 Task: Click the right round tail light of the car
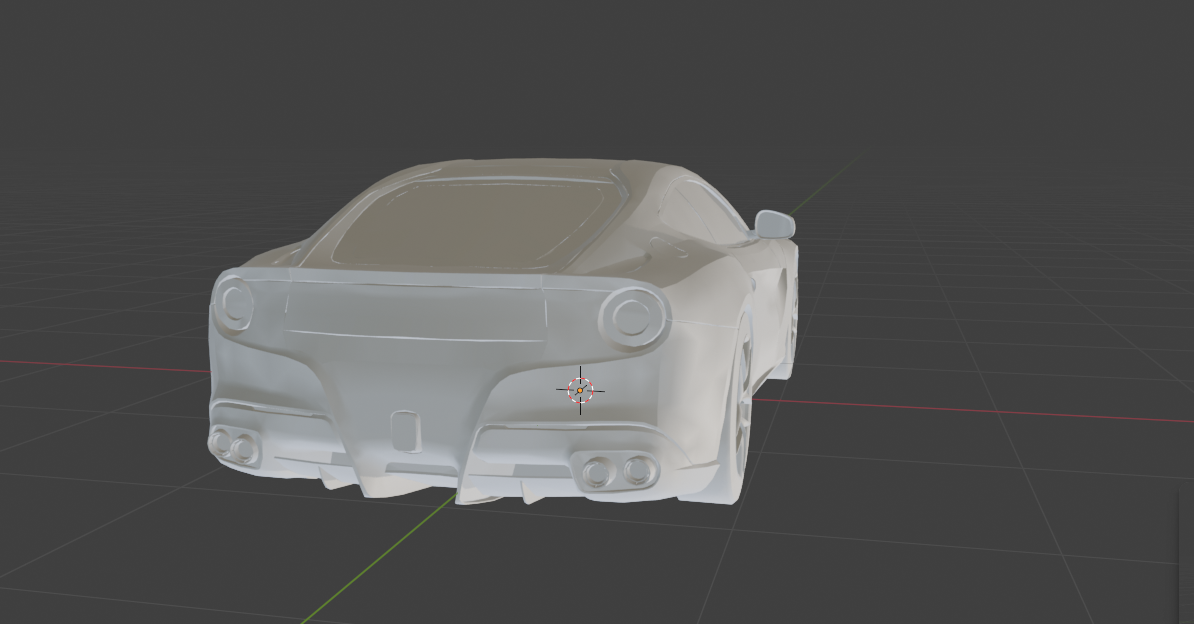633,318
